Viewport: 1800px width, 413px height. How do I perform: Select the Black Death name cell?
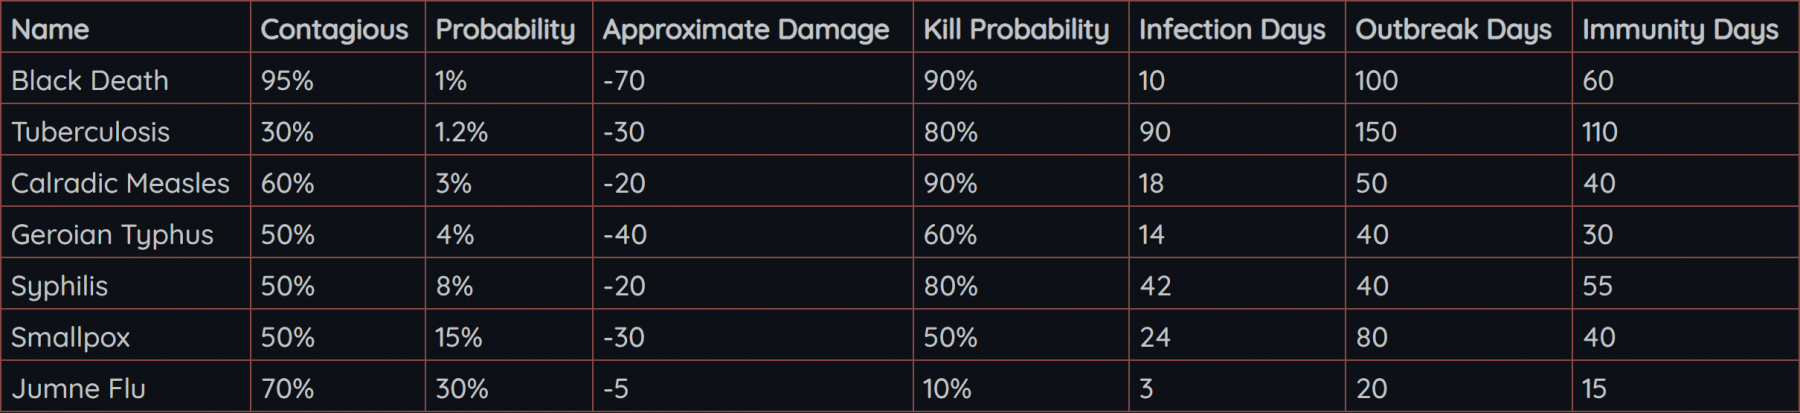(x=90, y=81)
